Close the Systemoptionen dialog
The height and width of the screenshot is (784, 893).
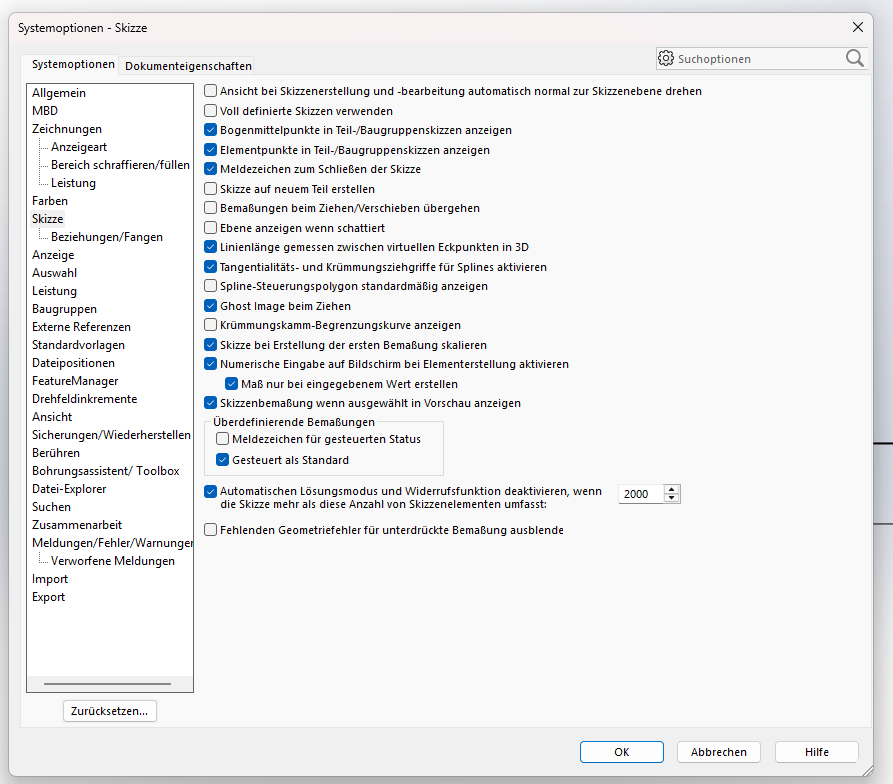[x=858, y=27]
